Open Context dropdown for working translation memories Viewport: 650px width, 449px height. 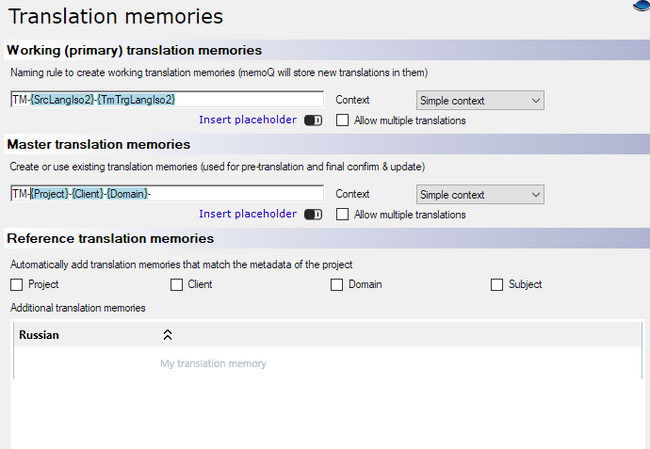tap(479, 100)
